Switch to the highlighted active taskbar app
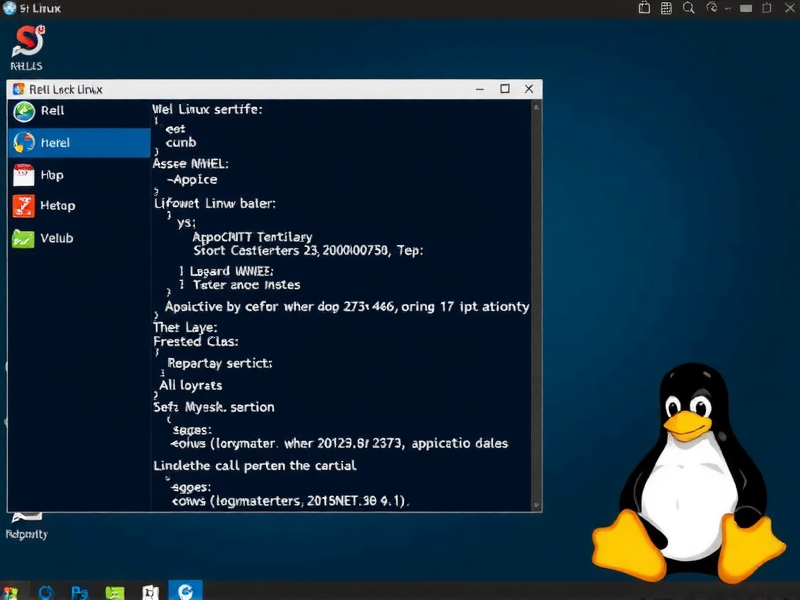 pyautogui.click(x=185, y=591)
